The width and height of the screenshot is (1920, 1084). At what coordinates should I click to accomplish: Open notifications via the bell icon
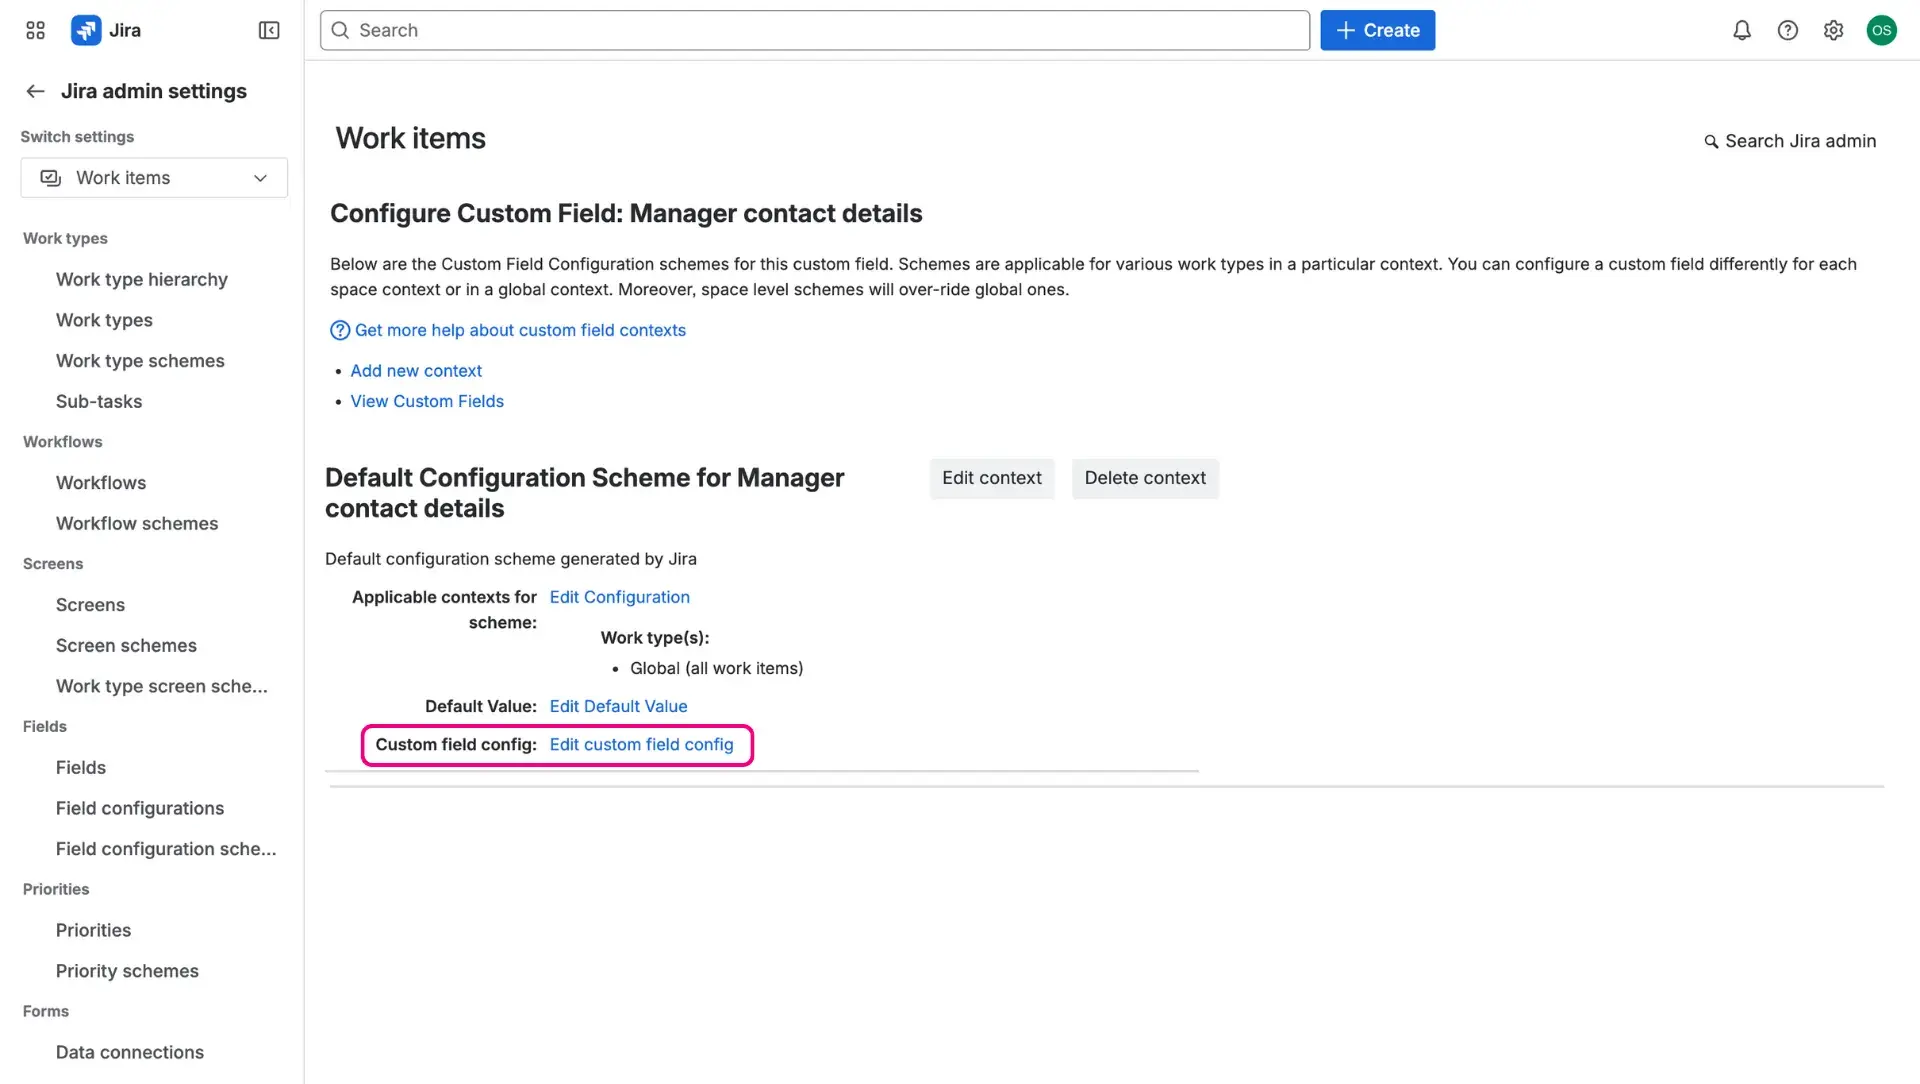1741,30
